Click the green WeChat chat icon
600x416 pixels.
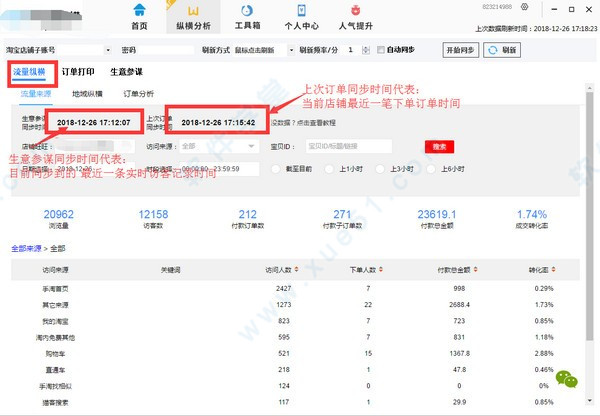point(567,379)
